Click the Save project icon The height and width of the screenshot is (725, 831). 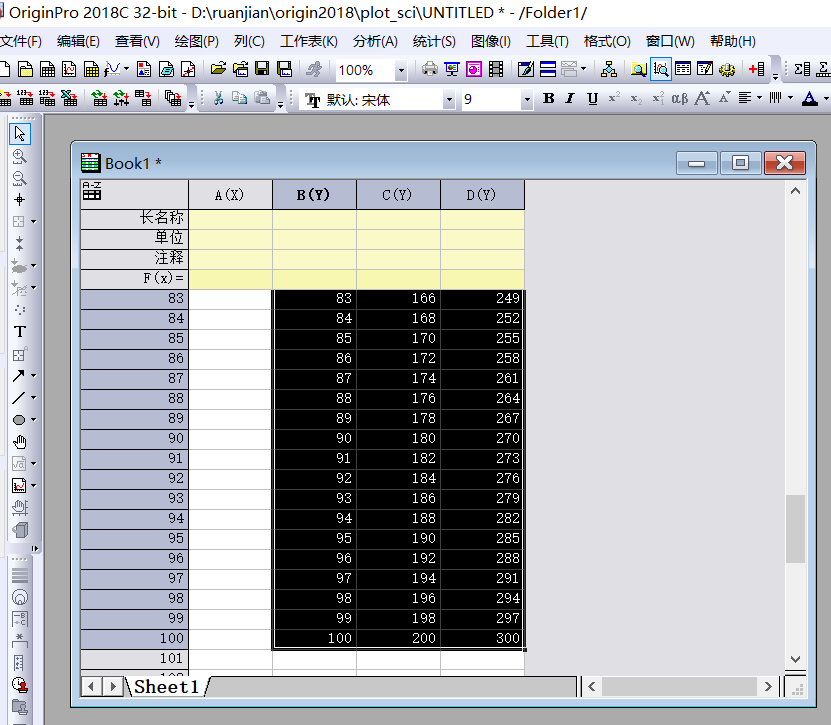[x=262, y=69]
